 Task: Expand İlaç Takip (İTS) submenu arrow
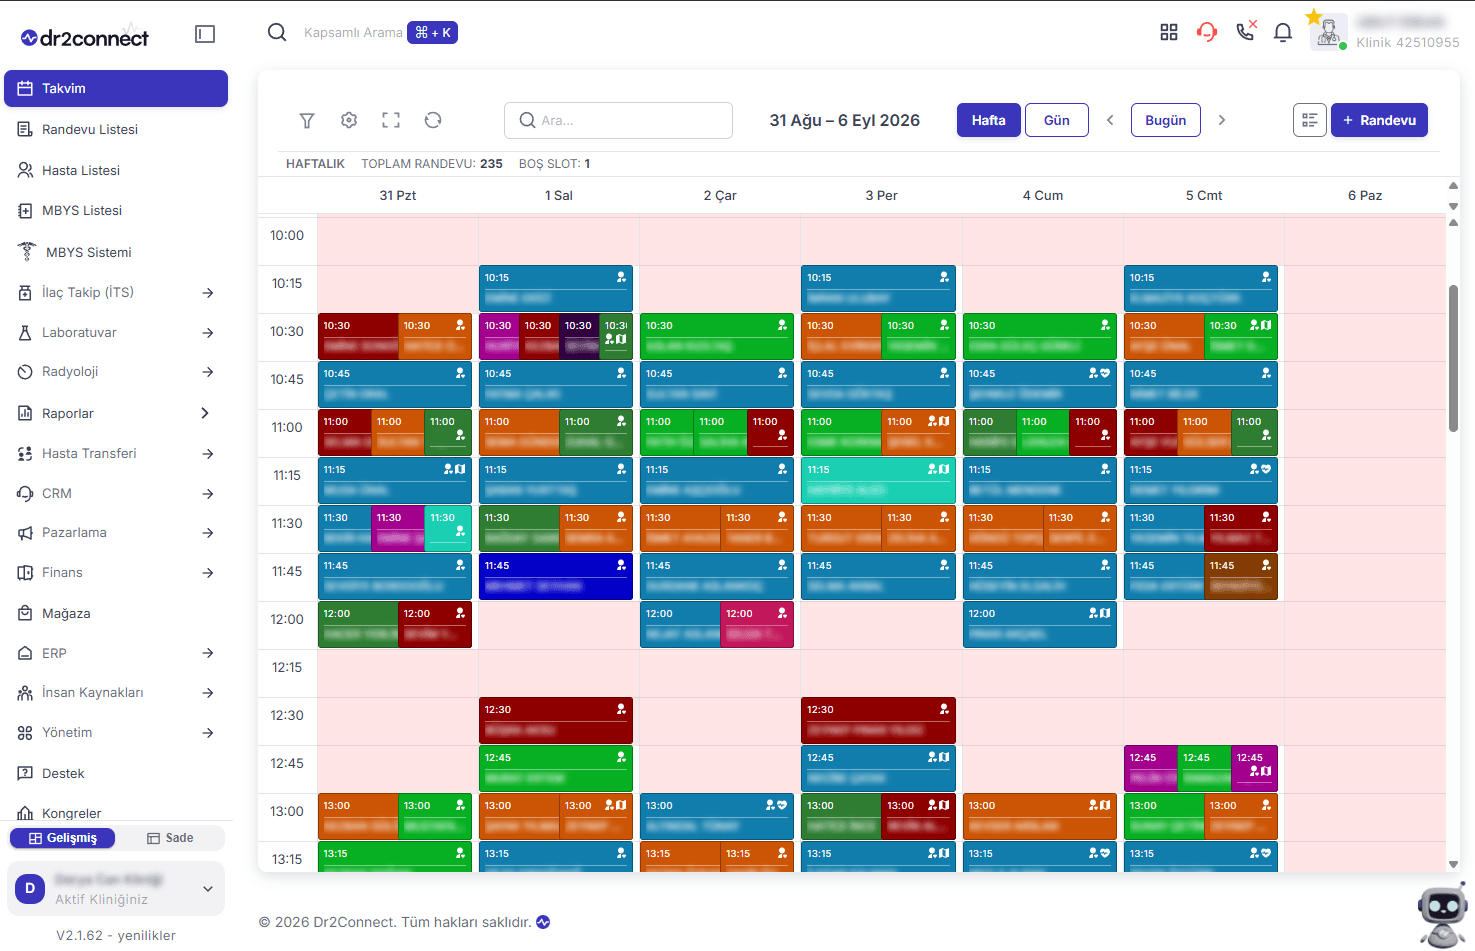(x=208, y=293)
